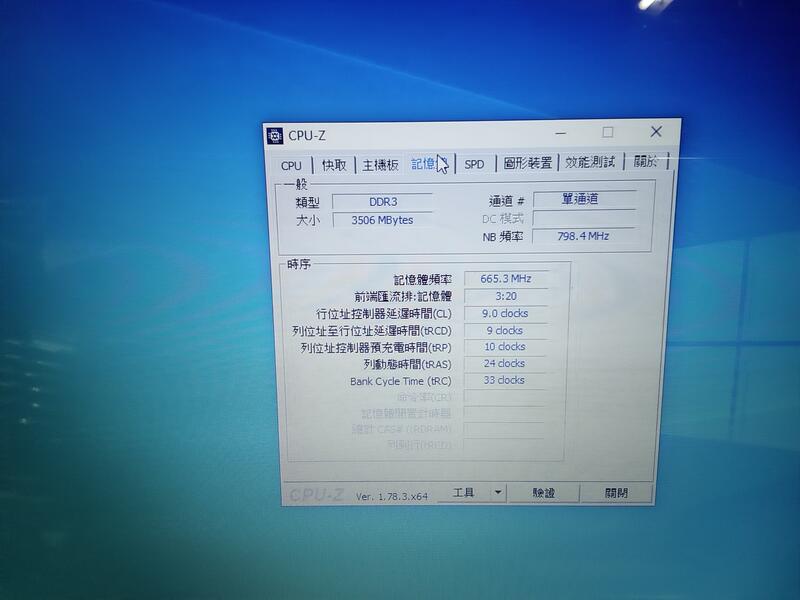Switch to the CPU tab
The image size is (800, 600).
click(291, 163)
